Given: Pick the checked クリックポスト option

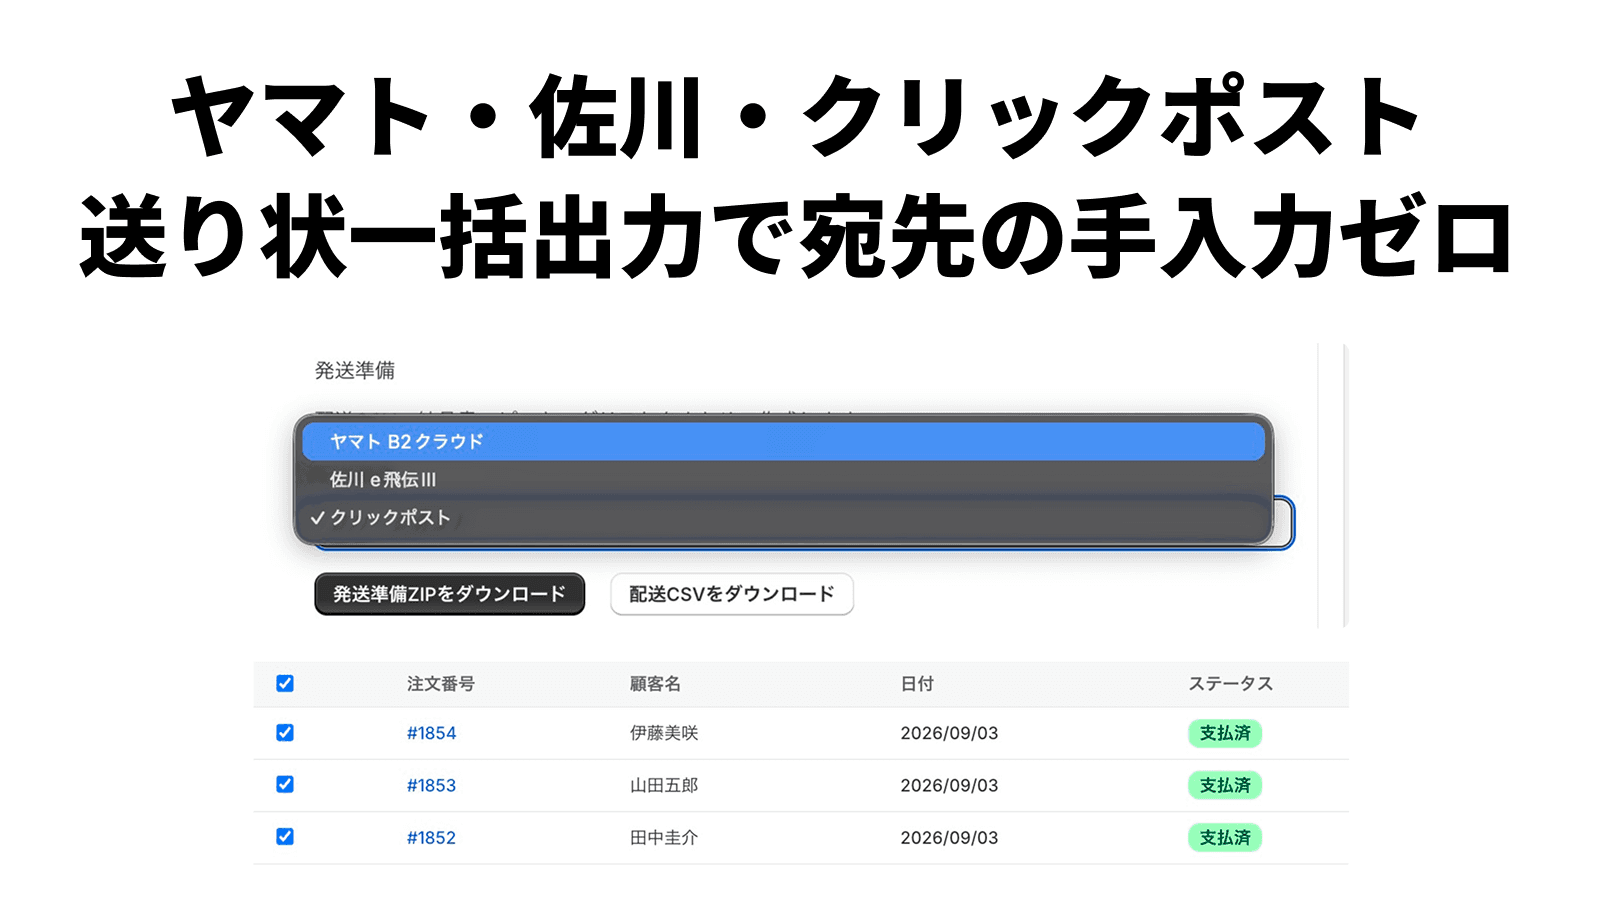Looking at the screenshot, I should click(x=783, y=518).
